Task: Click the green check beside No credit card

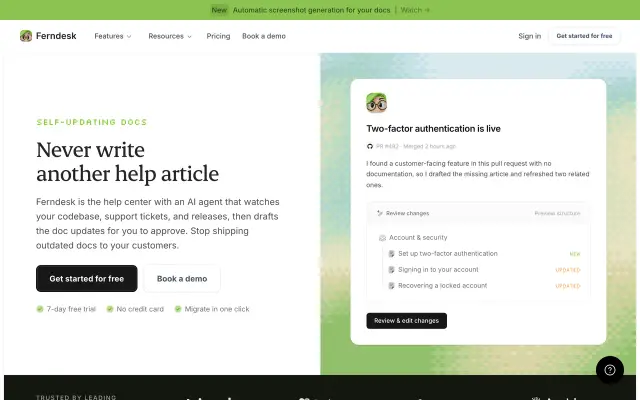Action: pyautogui.click(x=110, y=309)
